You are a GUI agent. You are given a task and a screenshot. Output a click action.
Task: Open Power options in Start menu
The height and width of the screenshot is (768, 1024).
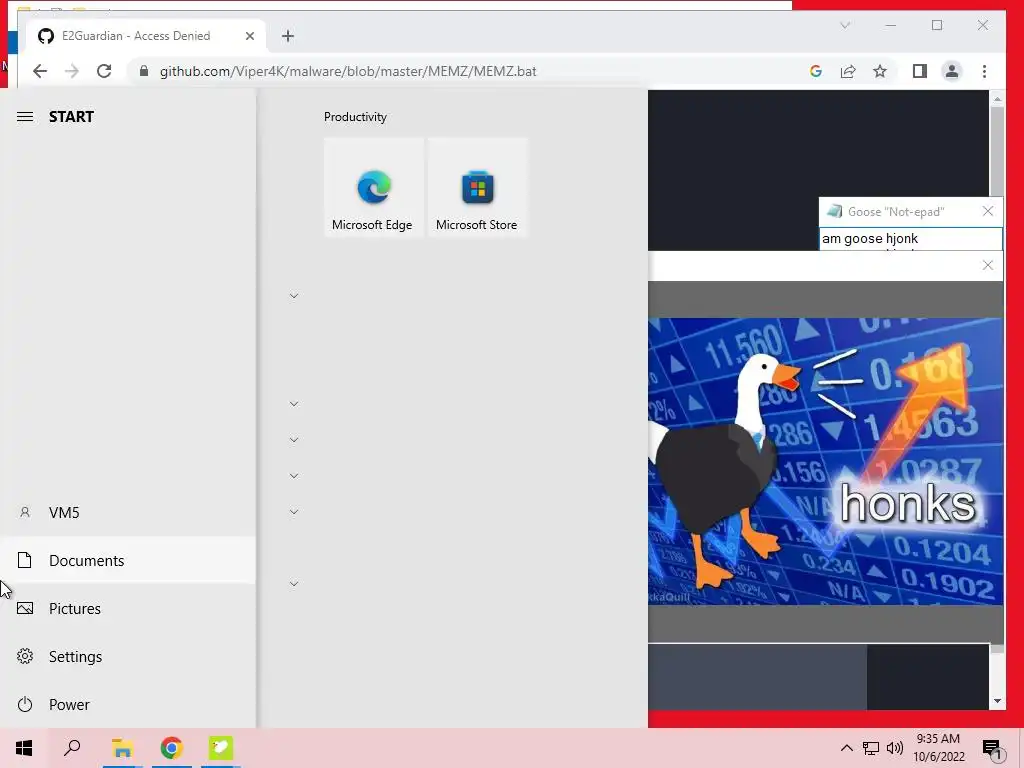128,705
